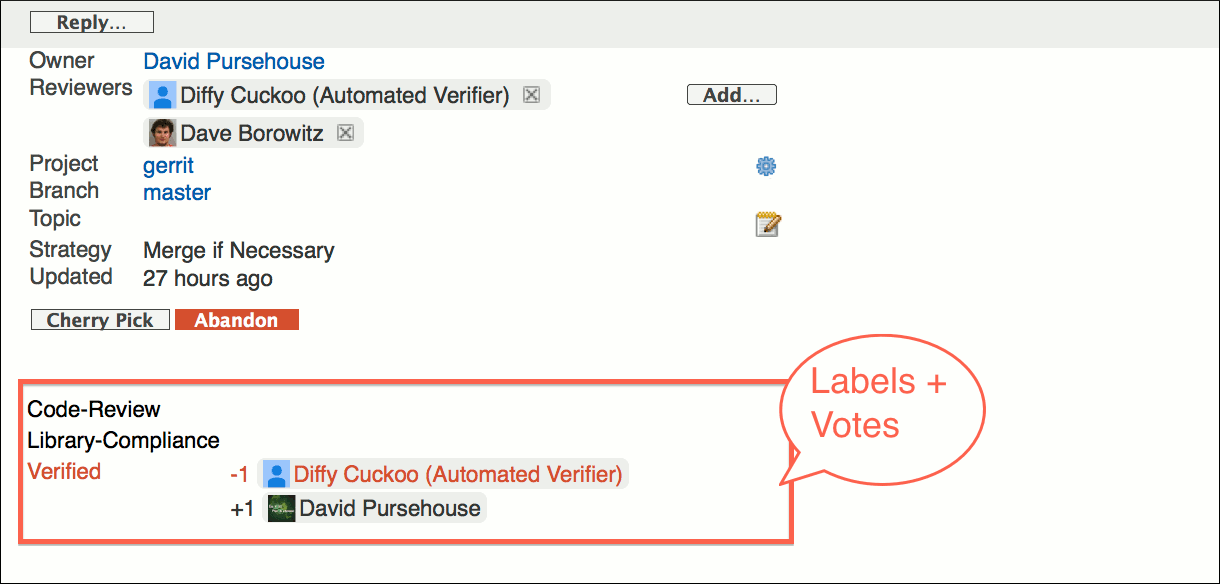Select the Verified label row
1220x584 pixels.
(x=64, y=471)
